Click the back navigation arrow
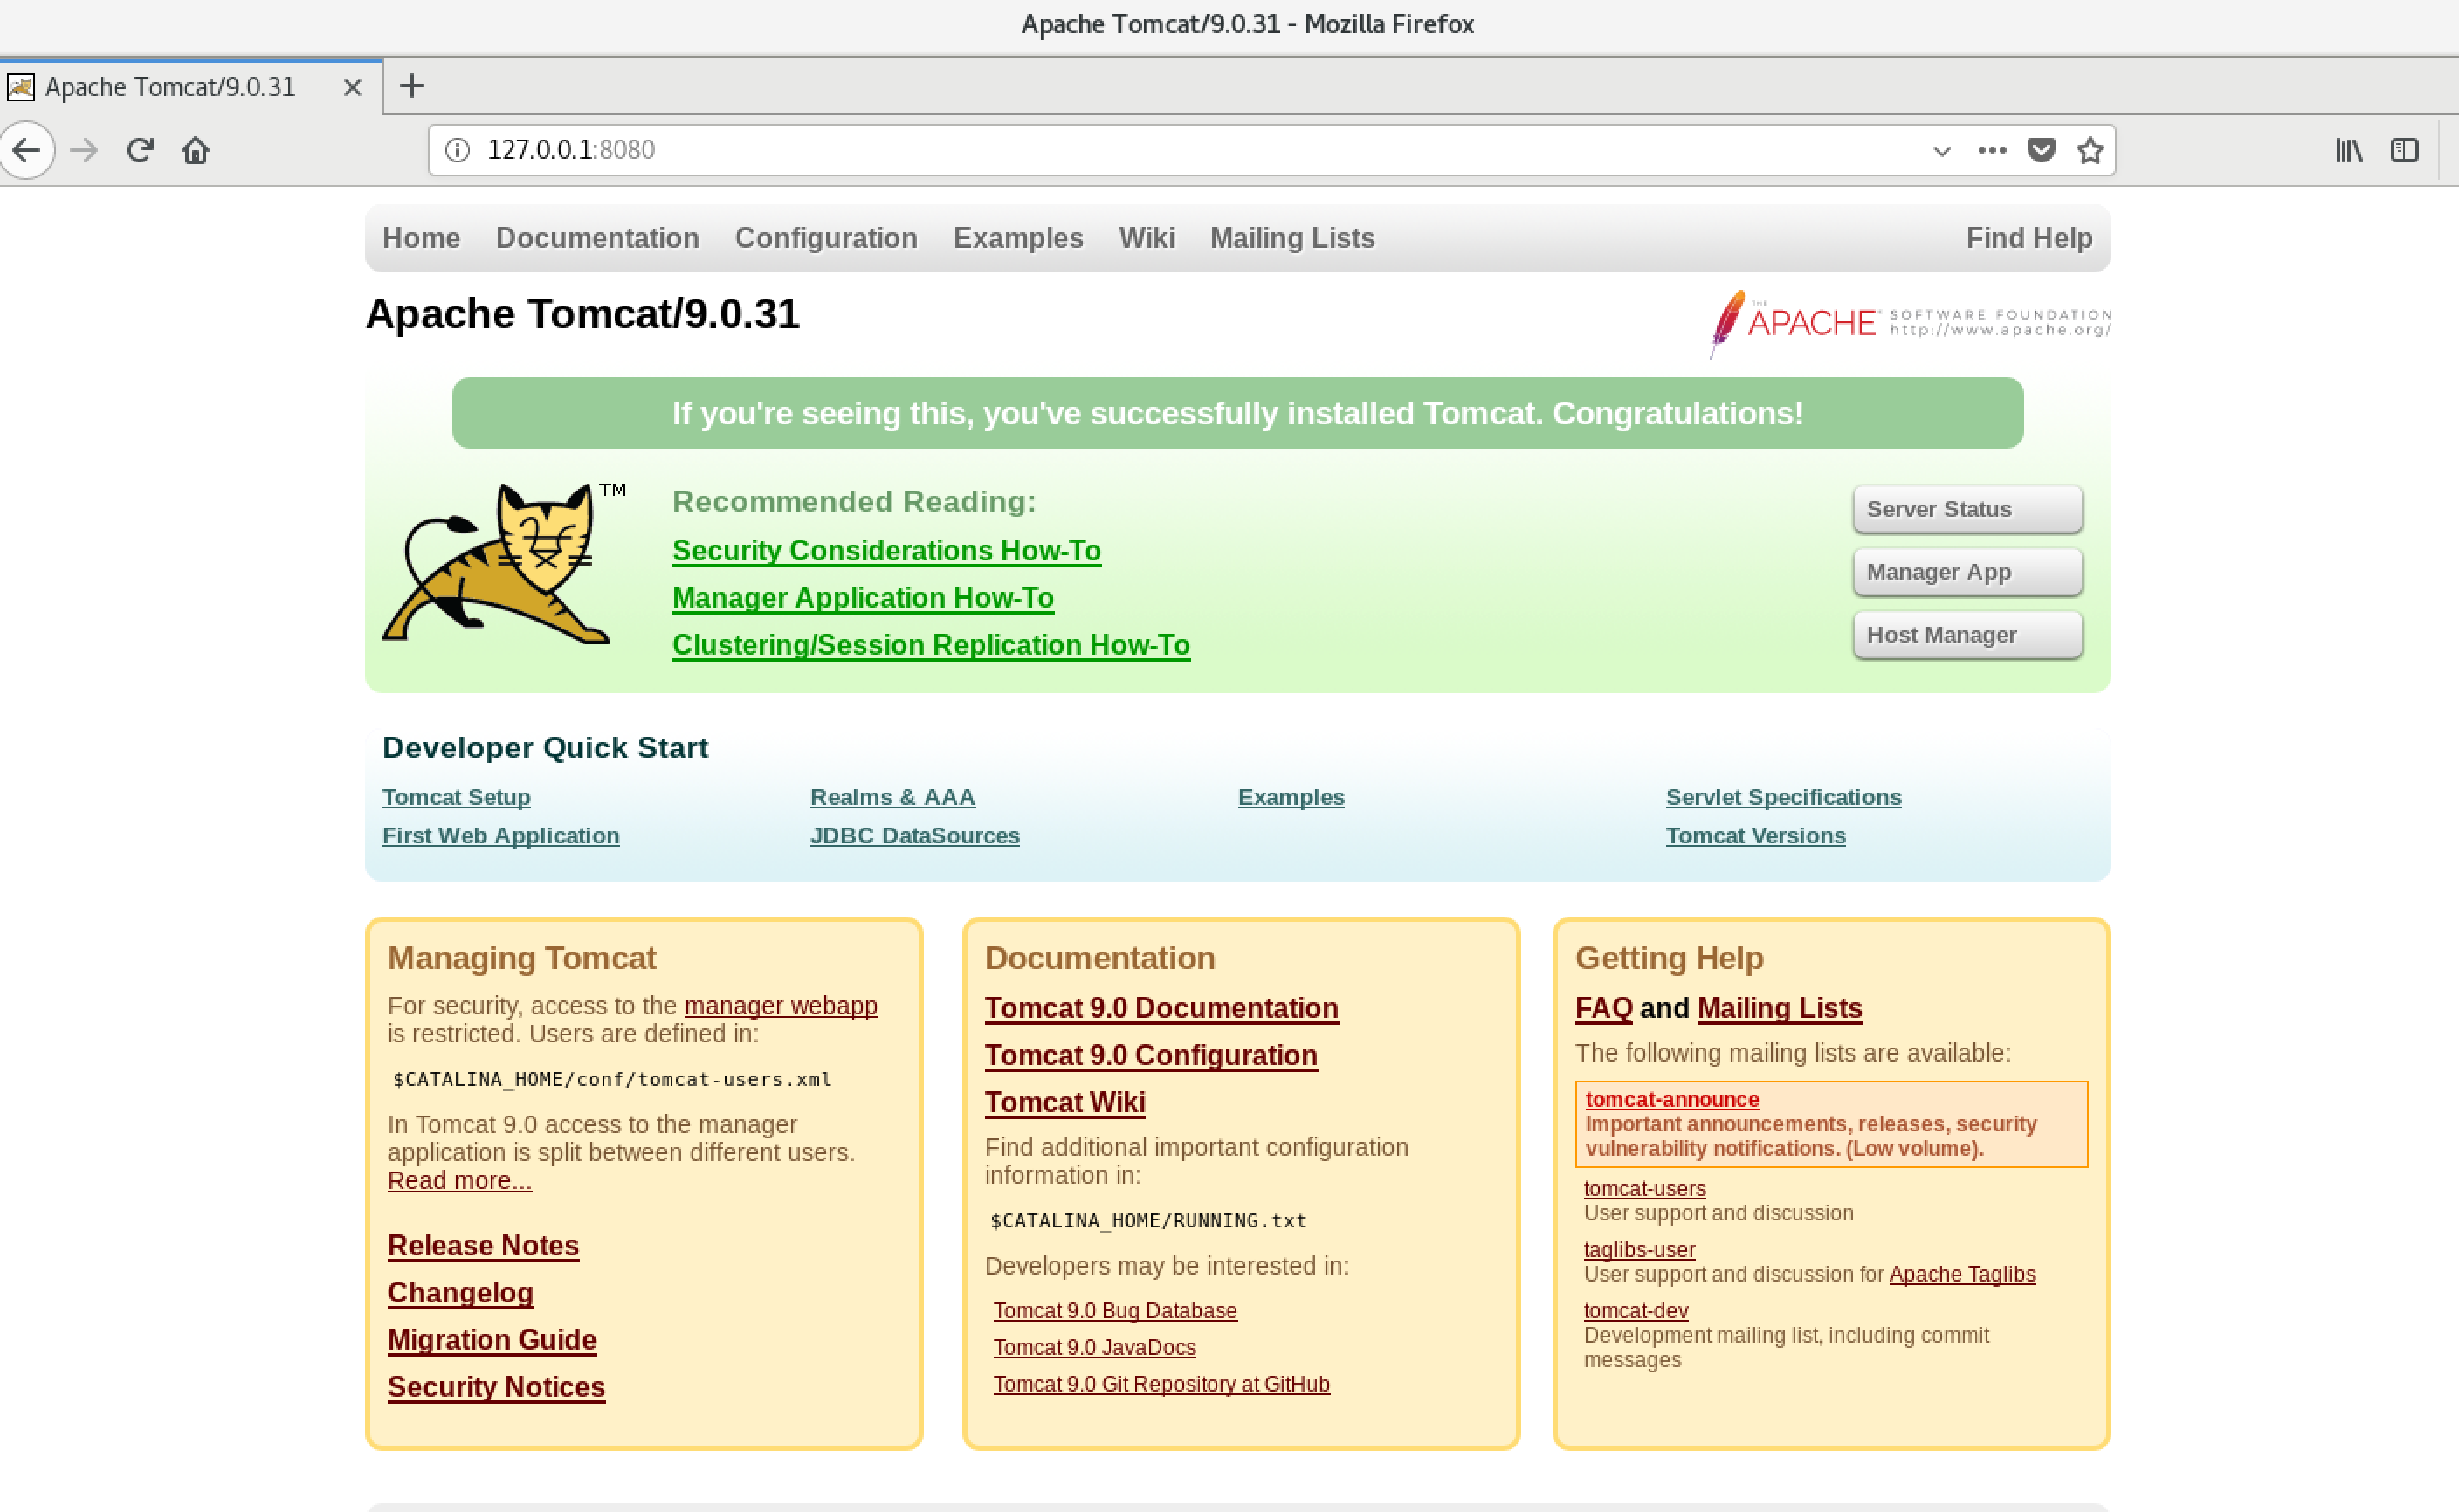The width and height of the screenshot is (2459, 1512). pyautogui.click(x=27, y=150)
